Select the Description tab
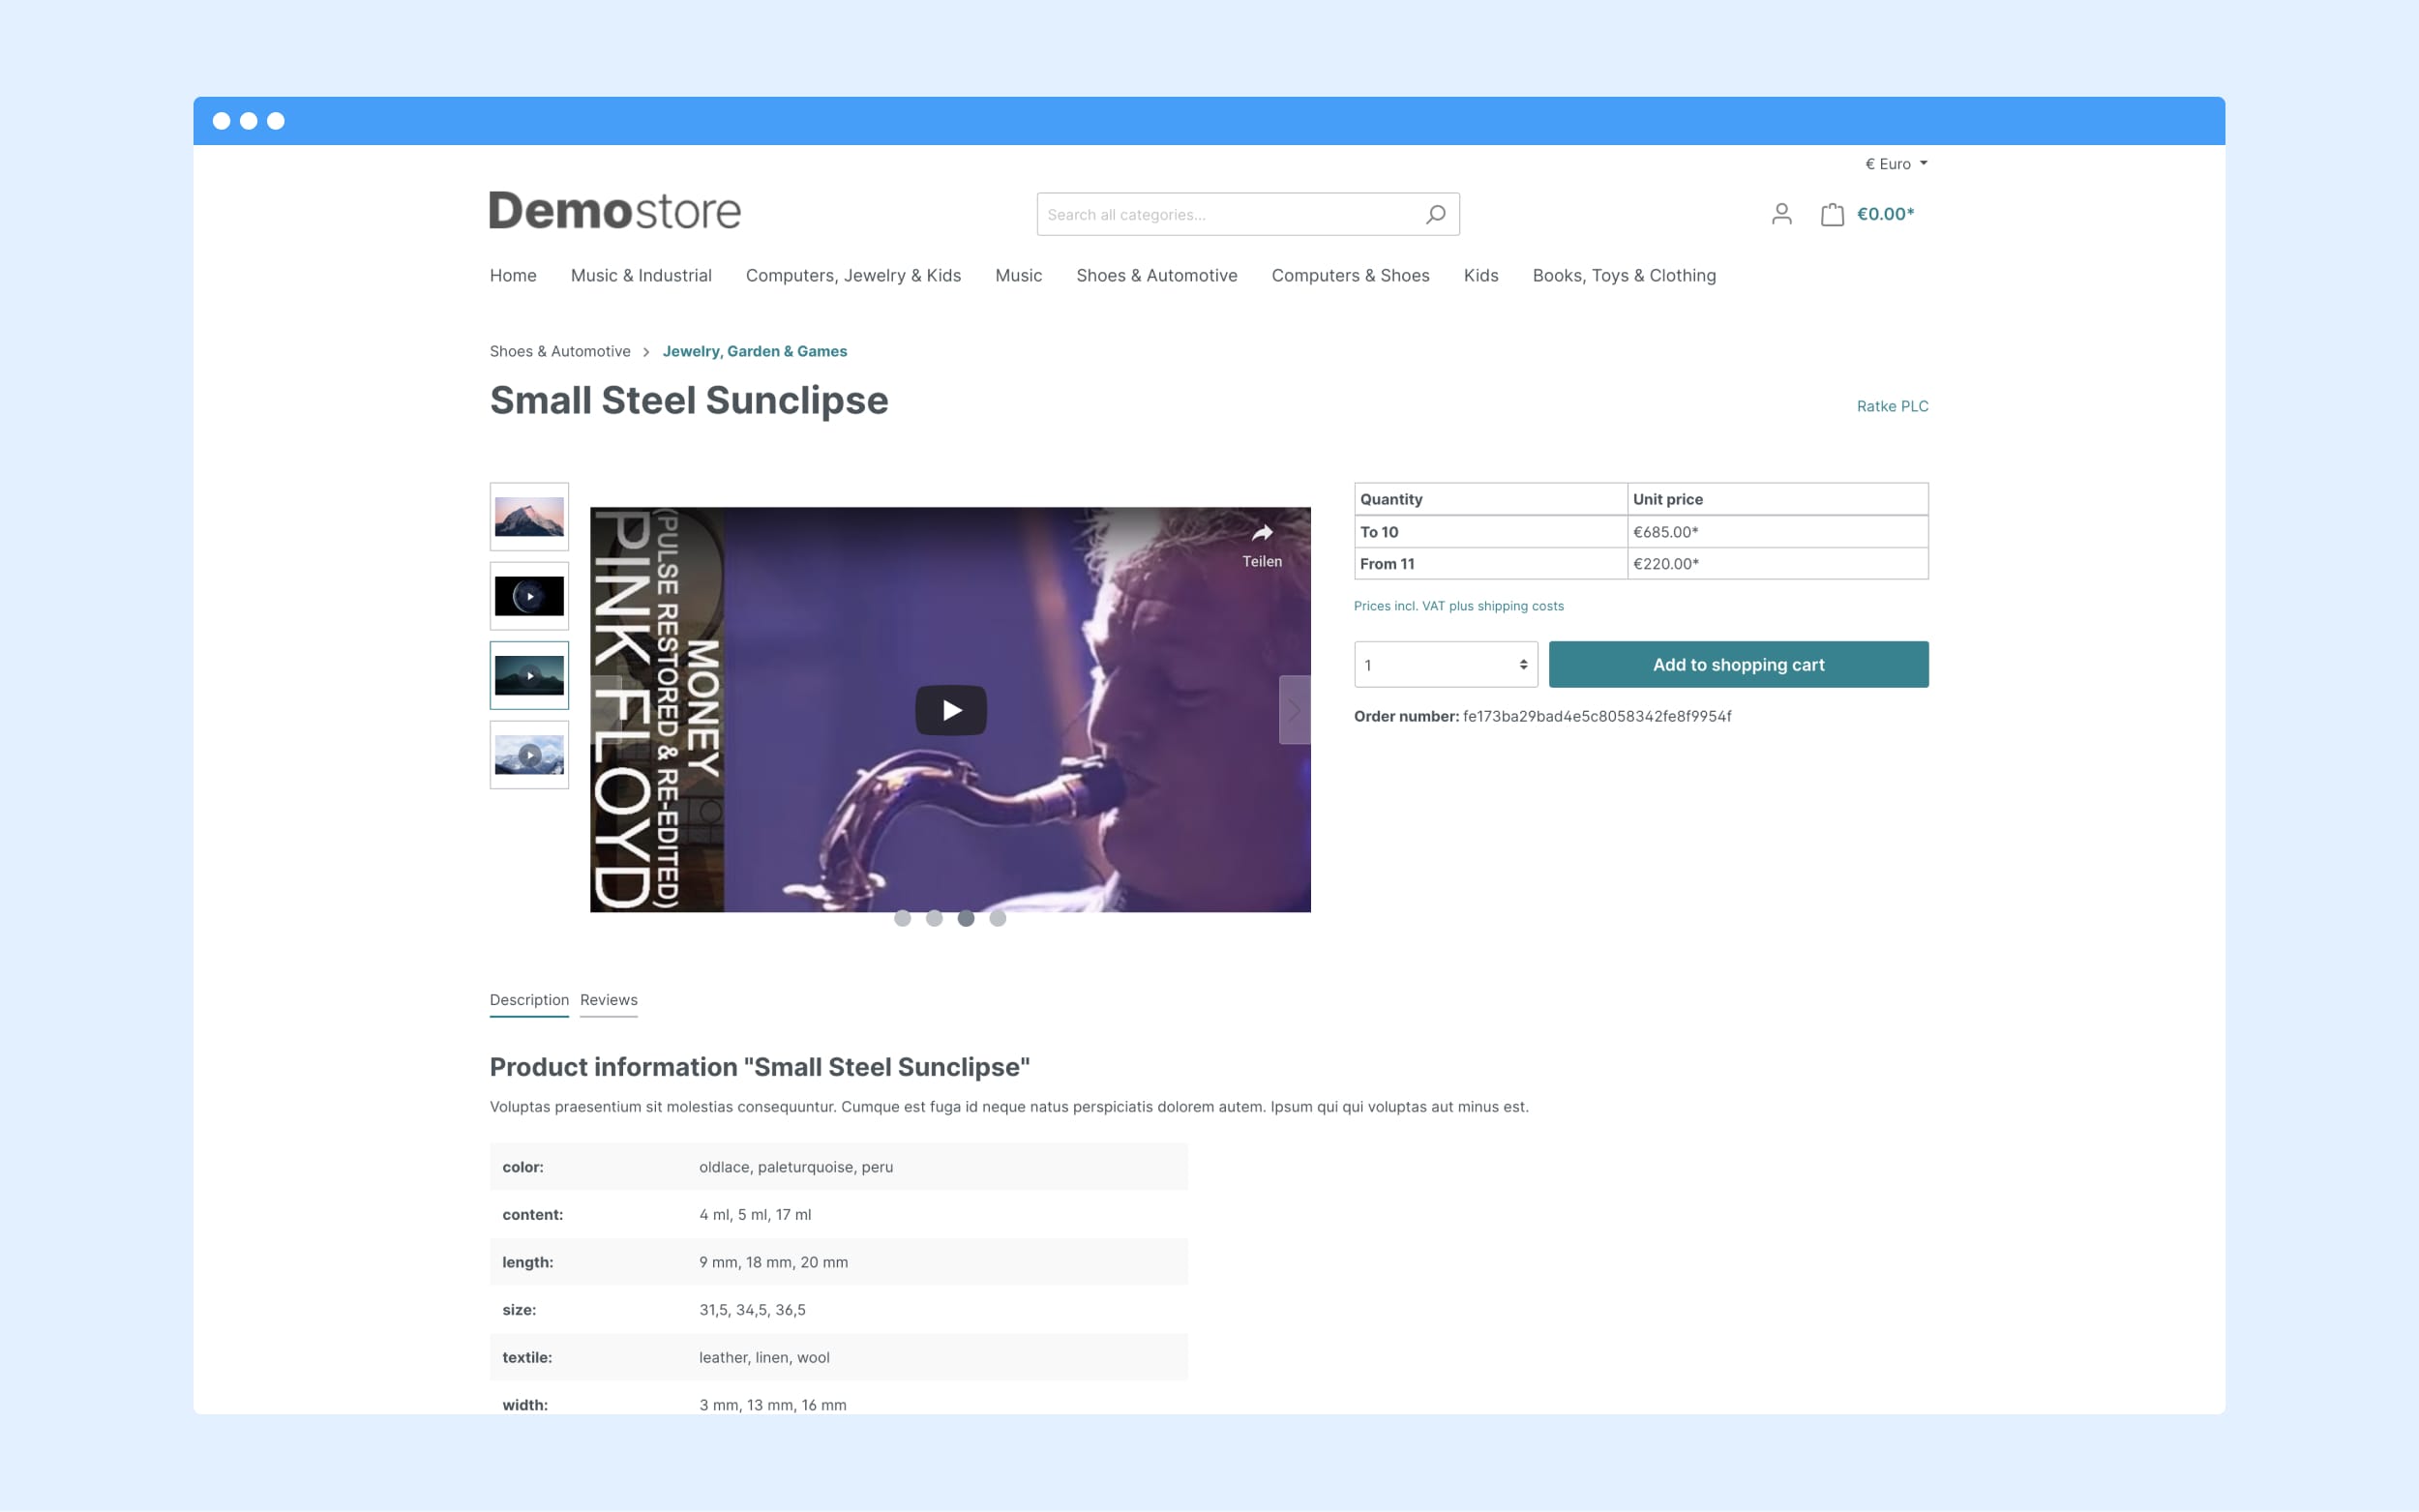The width and height of the screenshot is (2419, 1512). (x=527, y=998)
